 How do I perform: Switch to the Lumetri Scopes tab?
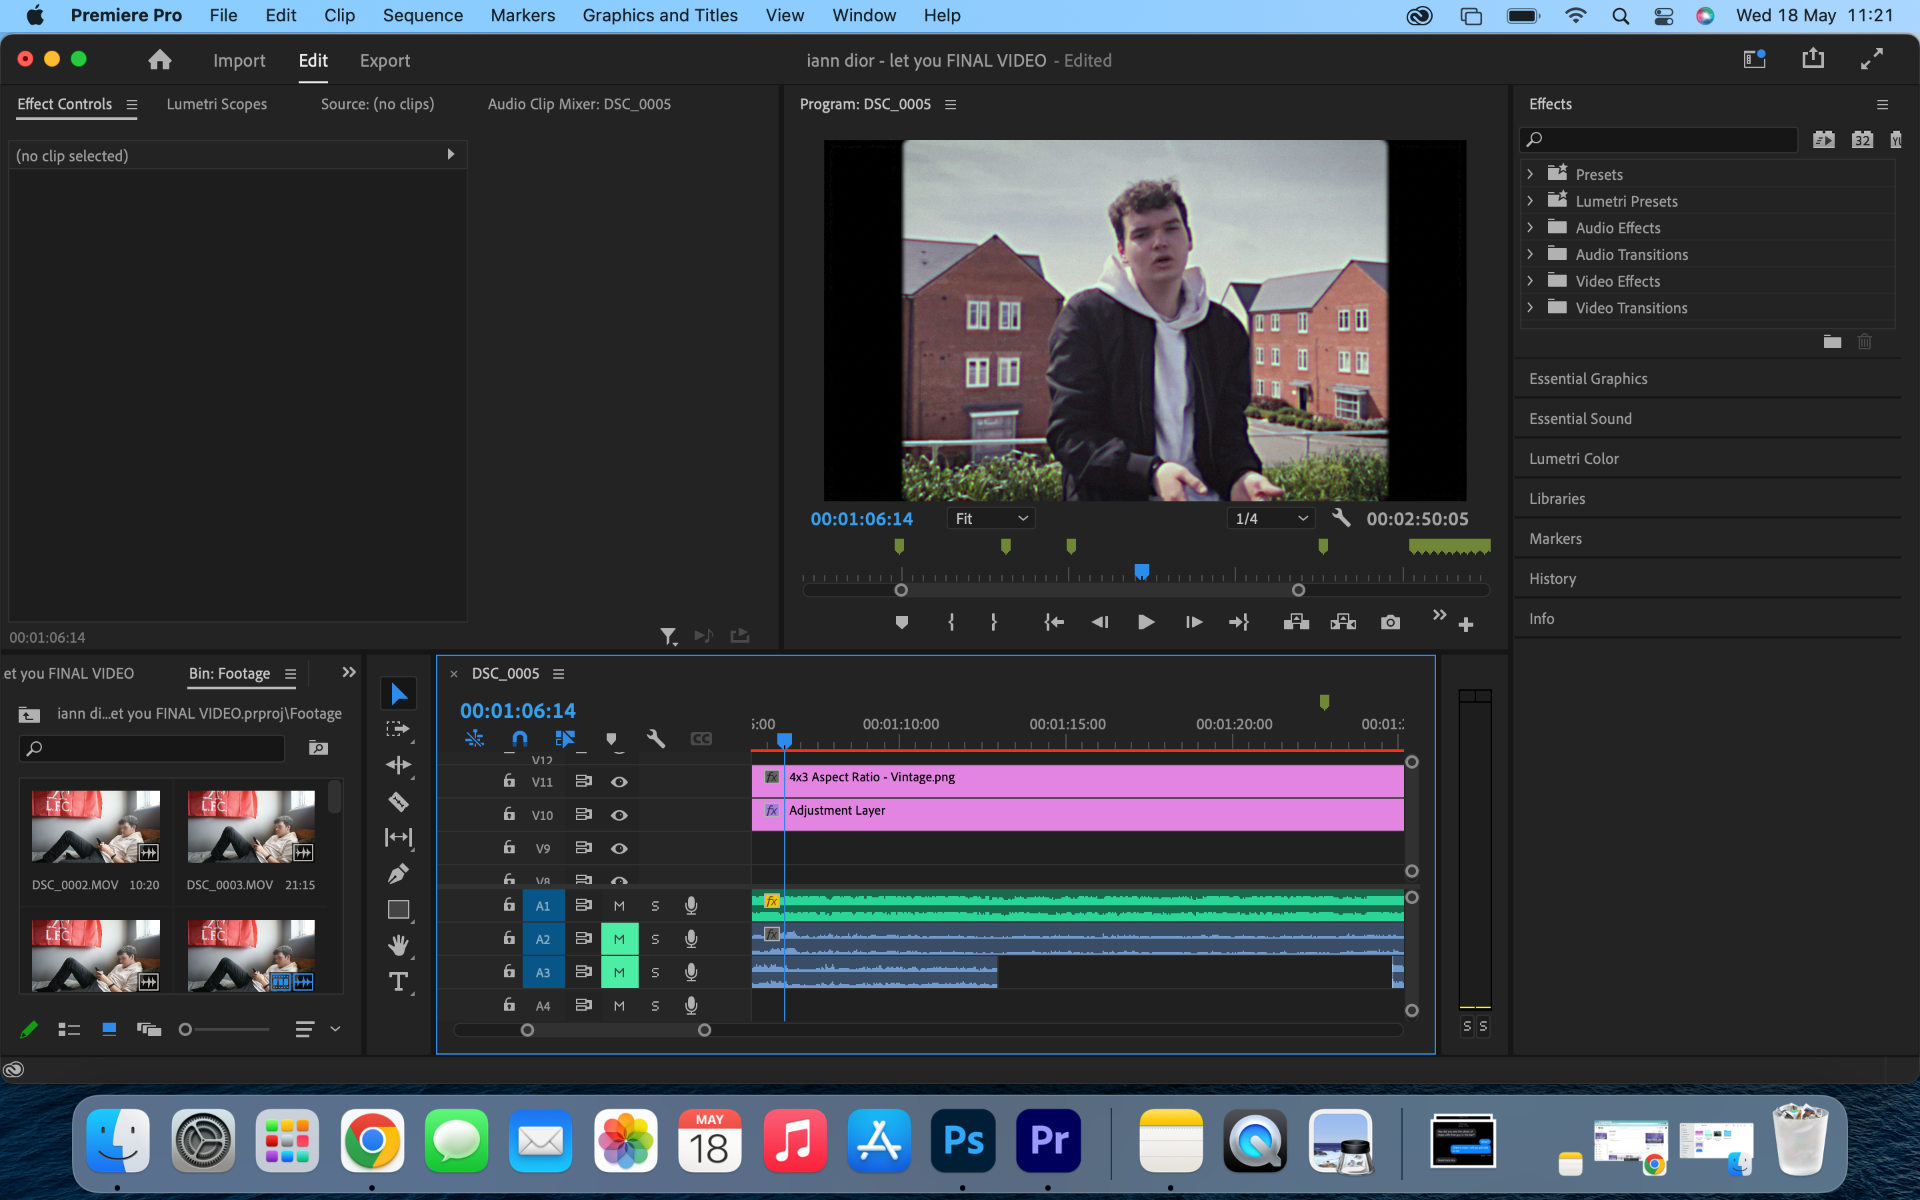coord(216,104)
